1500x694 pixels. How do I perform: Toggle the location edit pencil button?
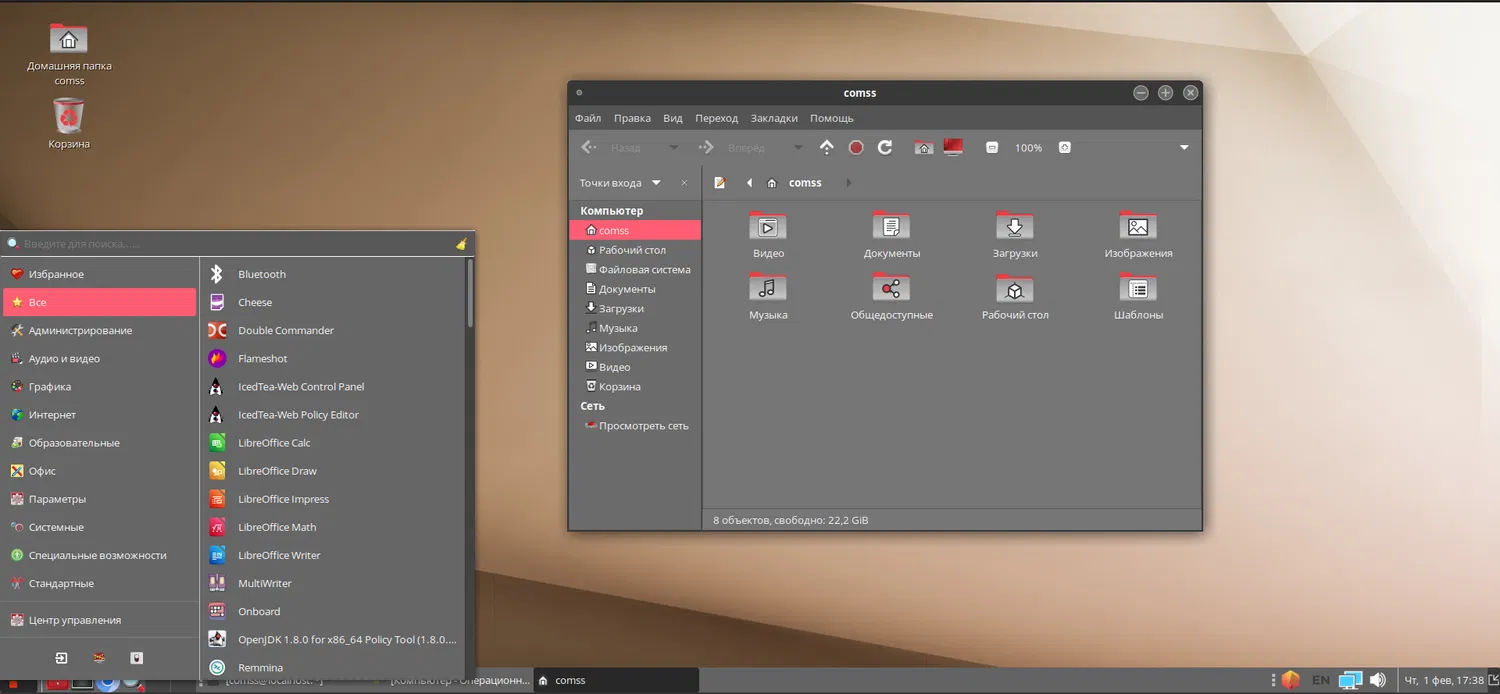(719, 183)
